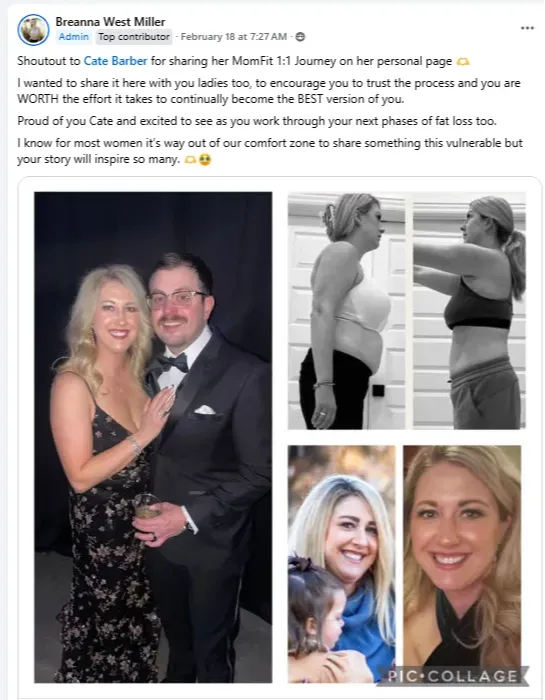Click the man's glasses in couple photo

177,299
